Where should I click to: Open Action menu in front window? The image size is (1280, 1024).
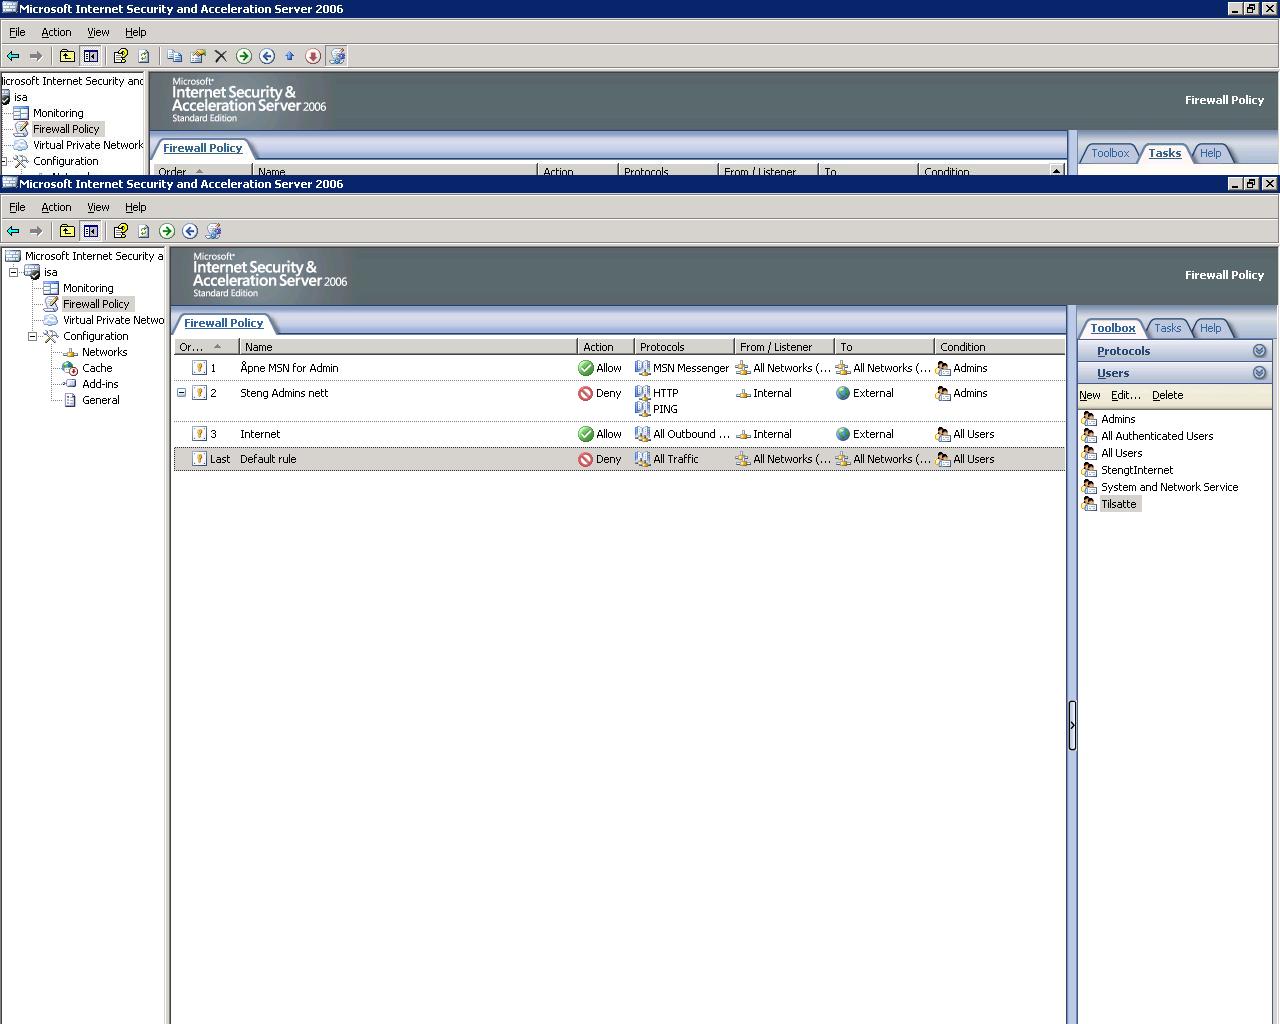coord(56,207)
